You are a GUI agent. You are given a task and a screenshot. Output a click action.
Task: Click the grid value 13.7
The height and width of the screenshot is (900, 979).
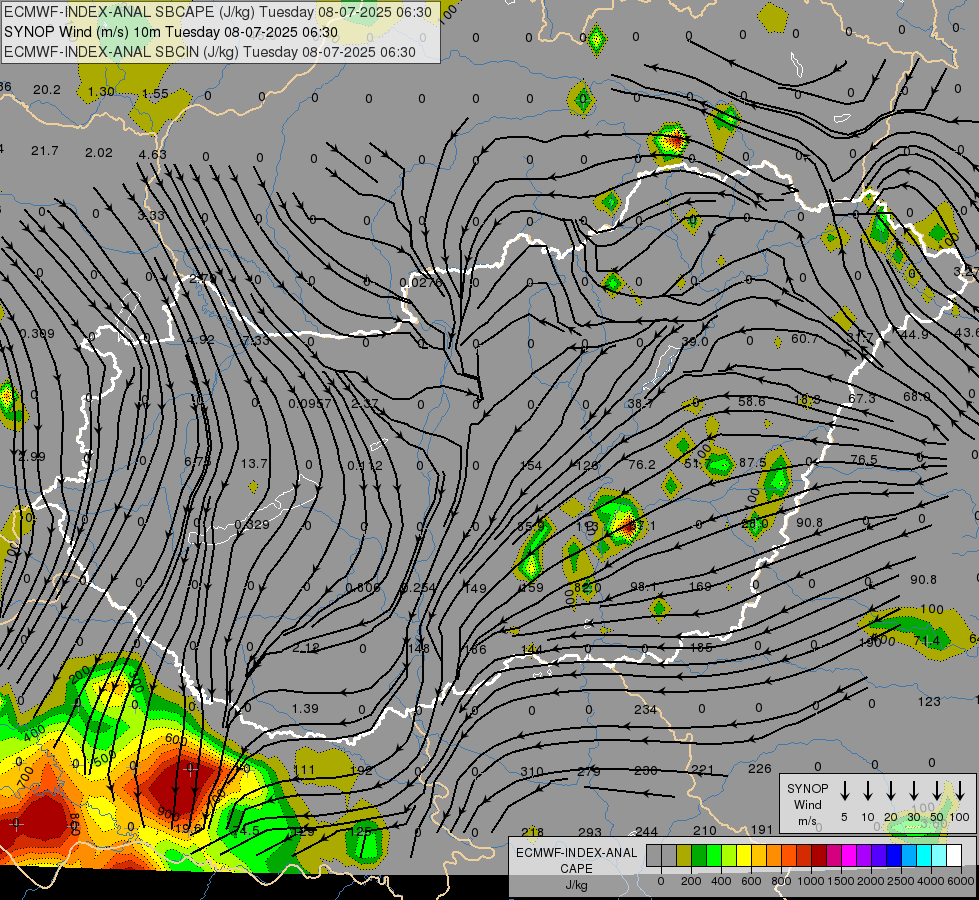point(254,464)
